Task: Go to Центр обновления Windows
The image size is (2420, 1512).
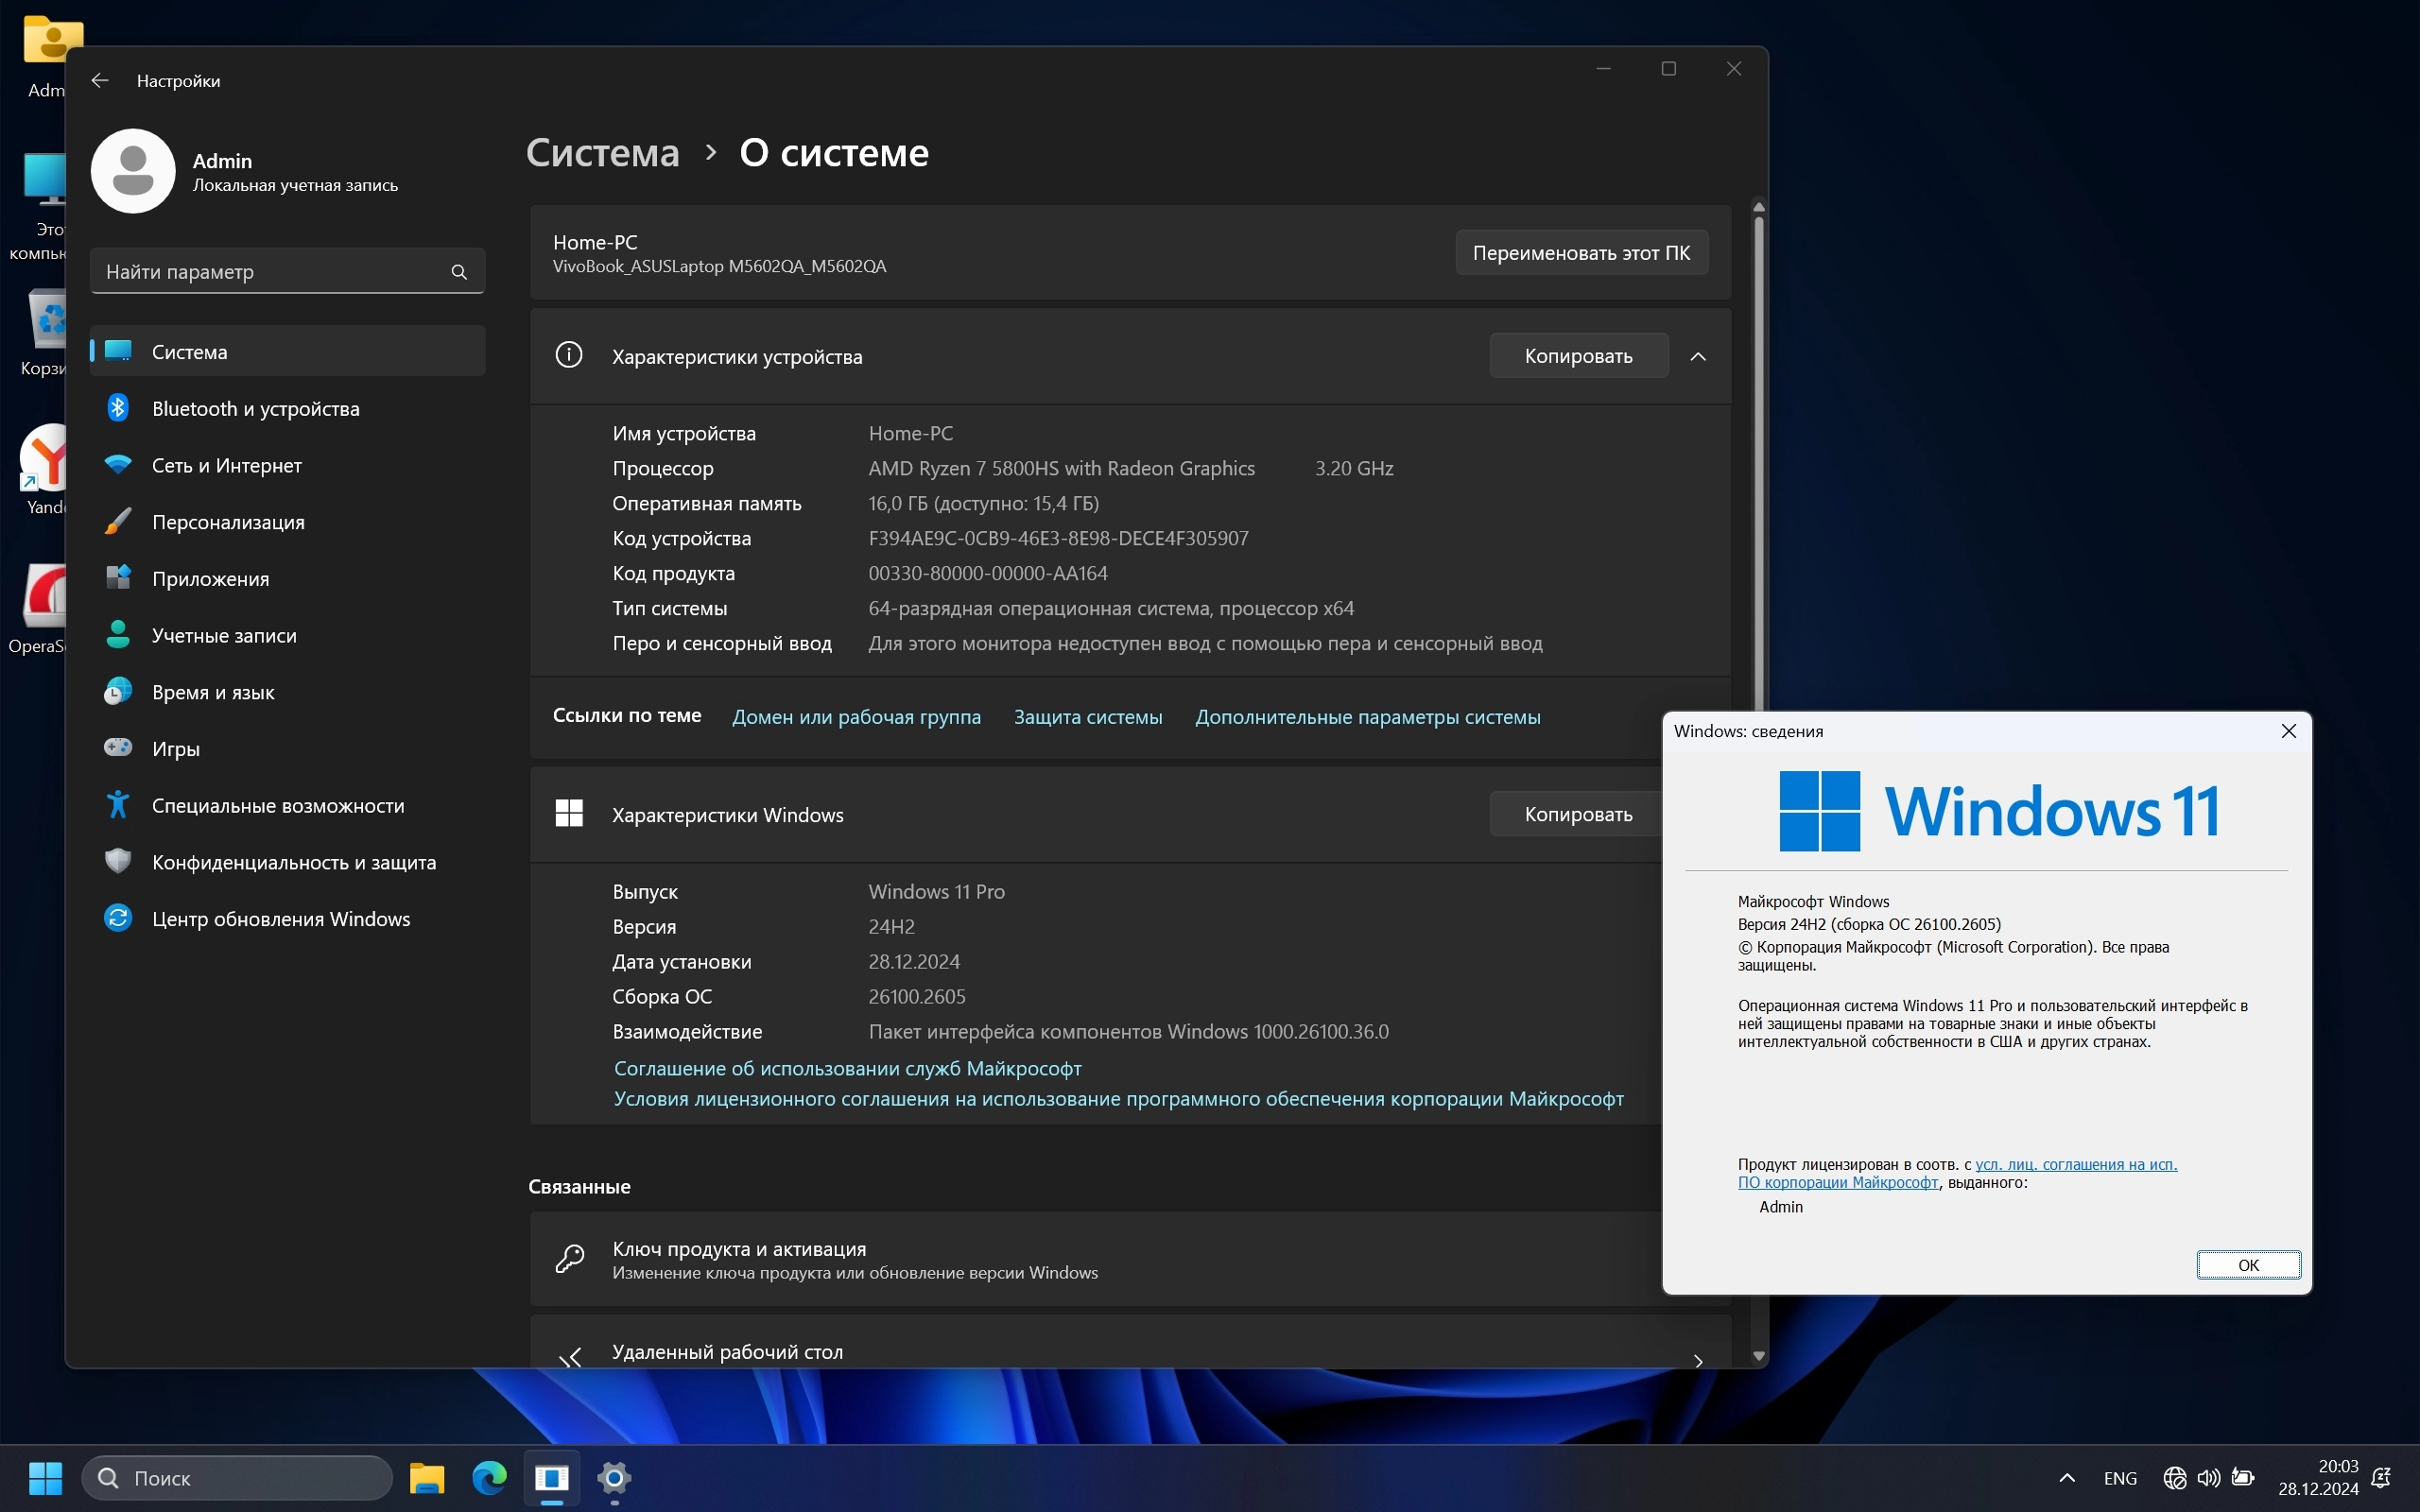Action: pyautogui.click(x=280, y=918)
